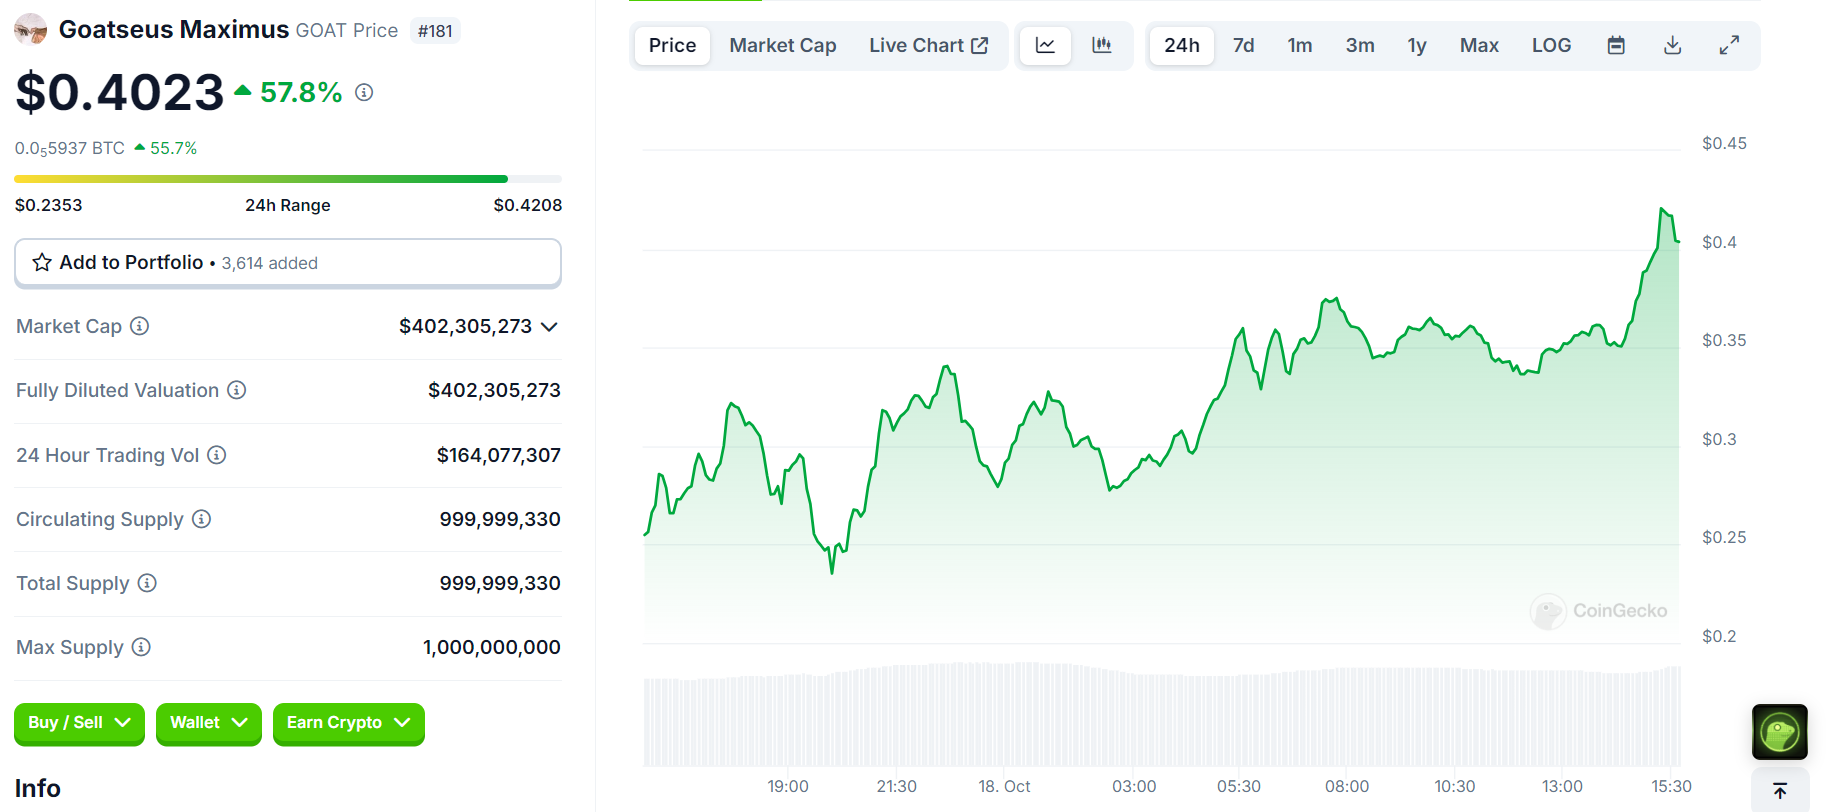Screen dimensions: 1832x812
Task: Click the $0.4023 current price
Action: (x=120, y=92)
